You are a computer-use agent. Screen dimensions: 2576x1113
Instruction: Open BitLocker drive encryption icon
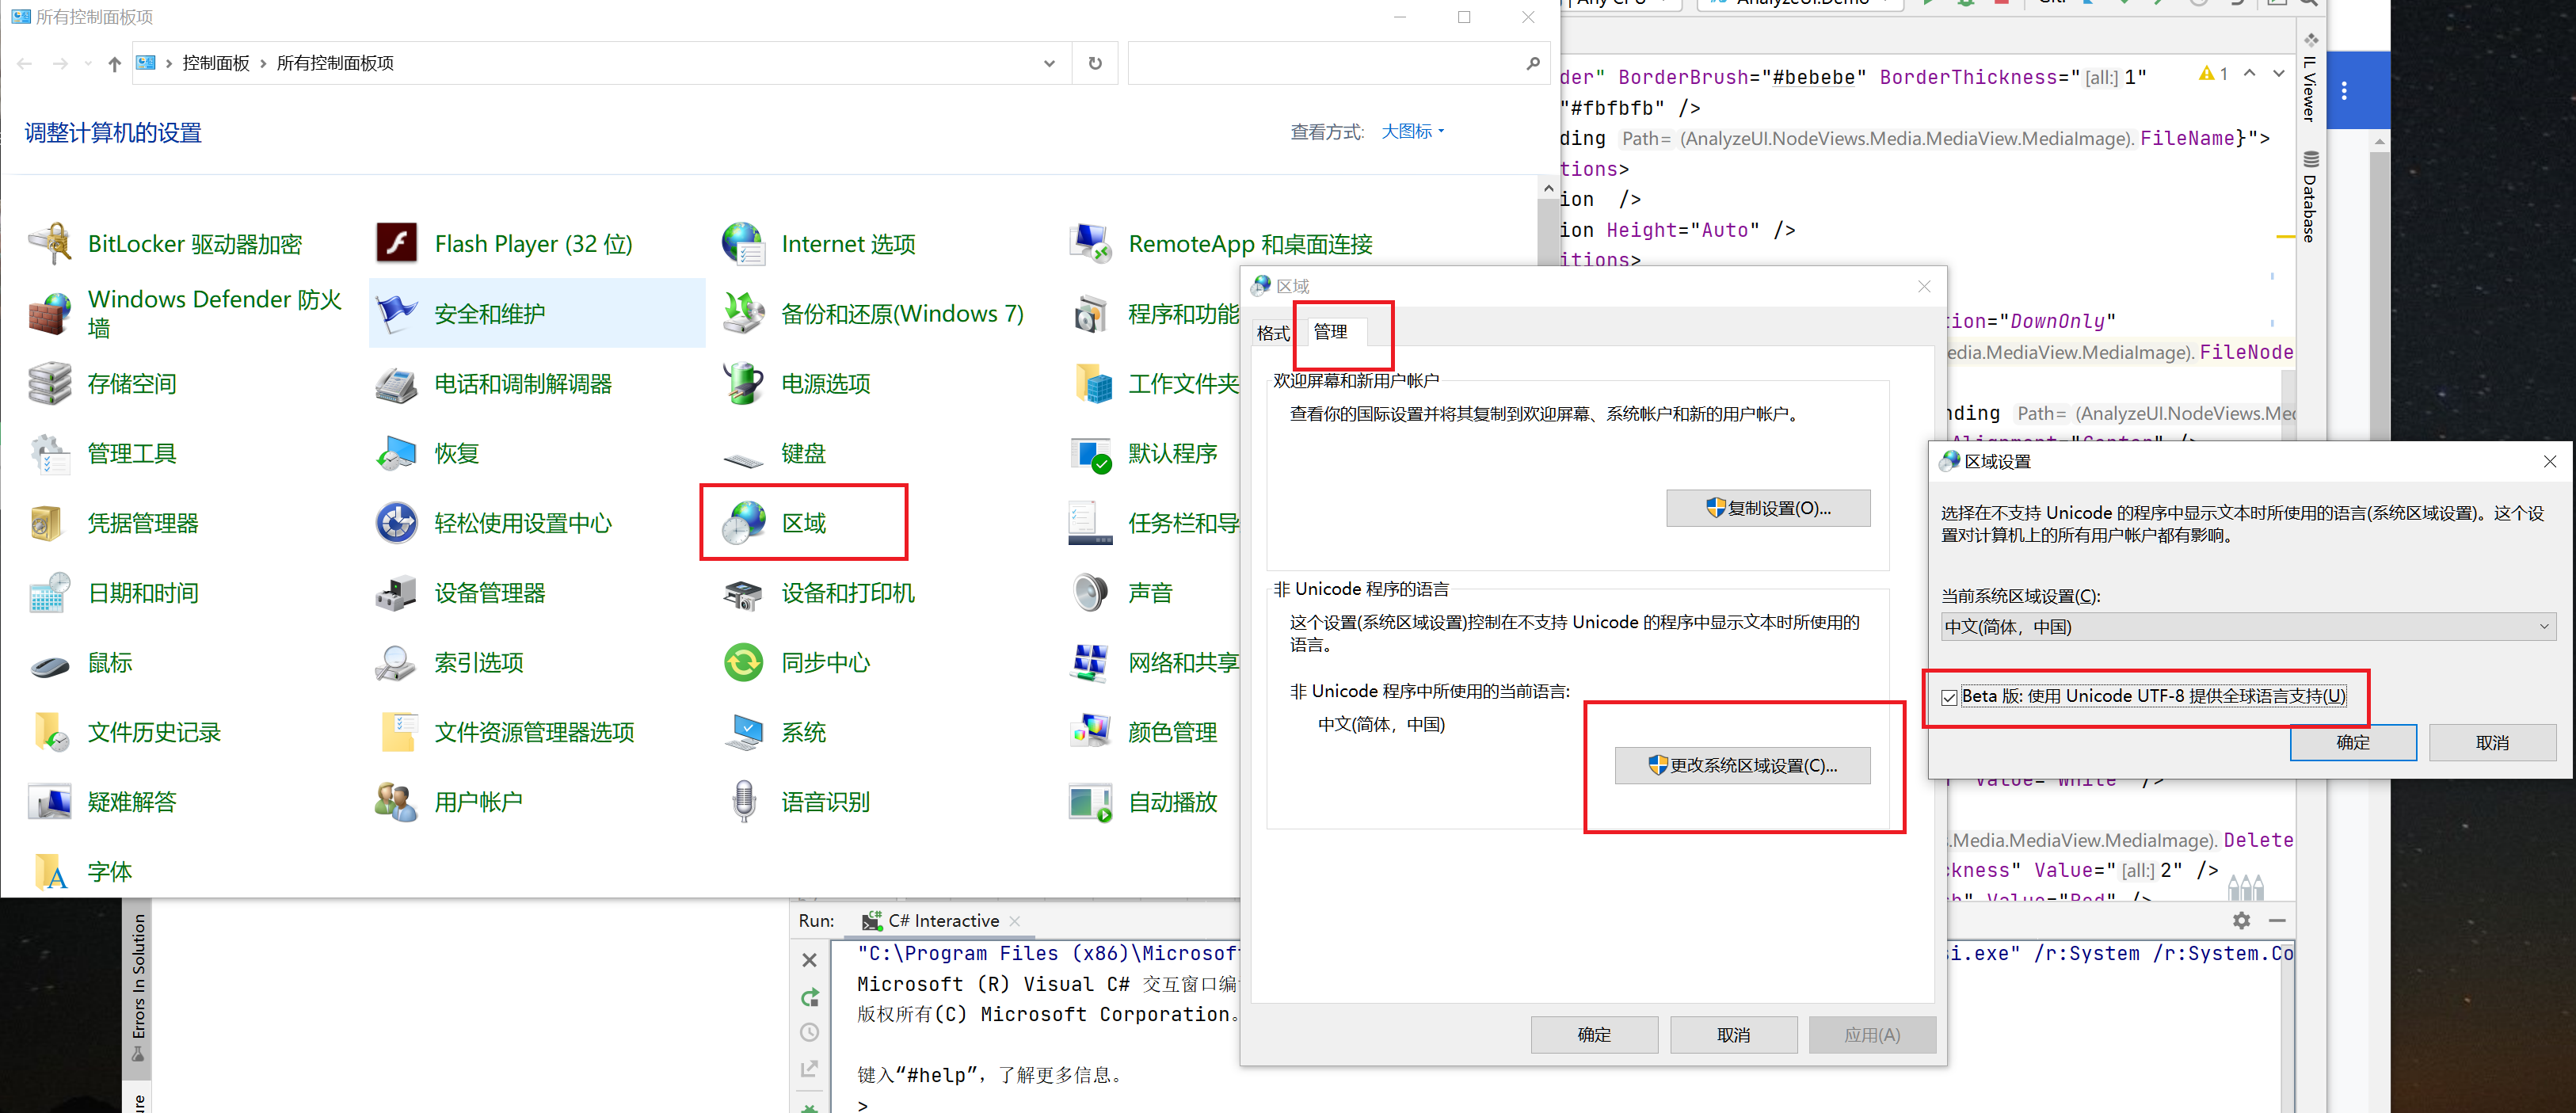pyautogui.click(x=50, y=244)
